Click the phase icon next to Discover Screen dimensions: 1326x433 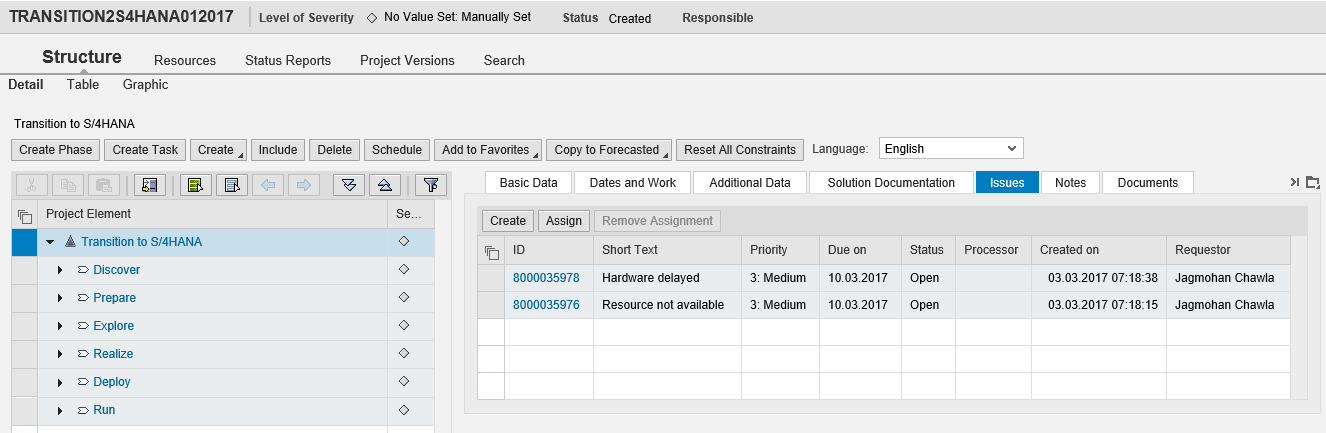coord(83,270)
